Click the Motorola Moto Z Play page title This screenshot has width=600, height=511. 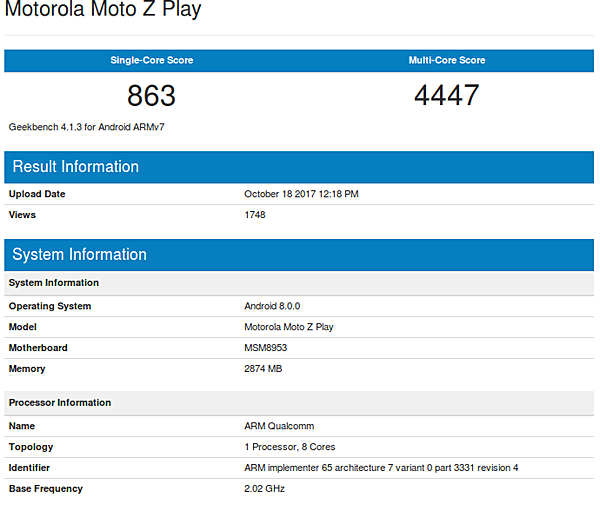point(103,11)
